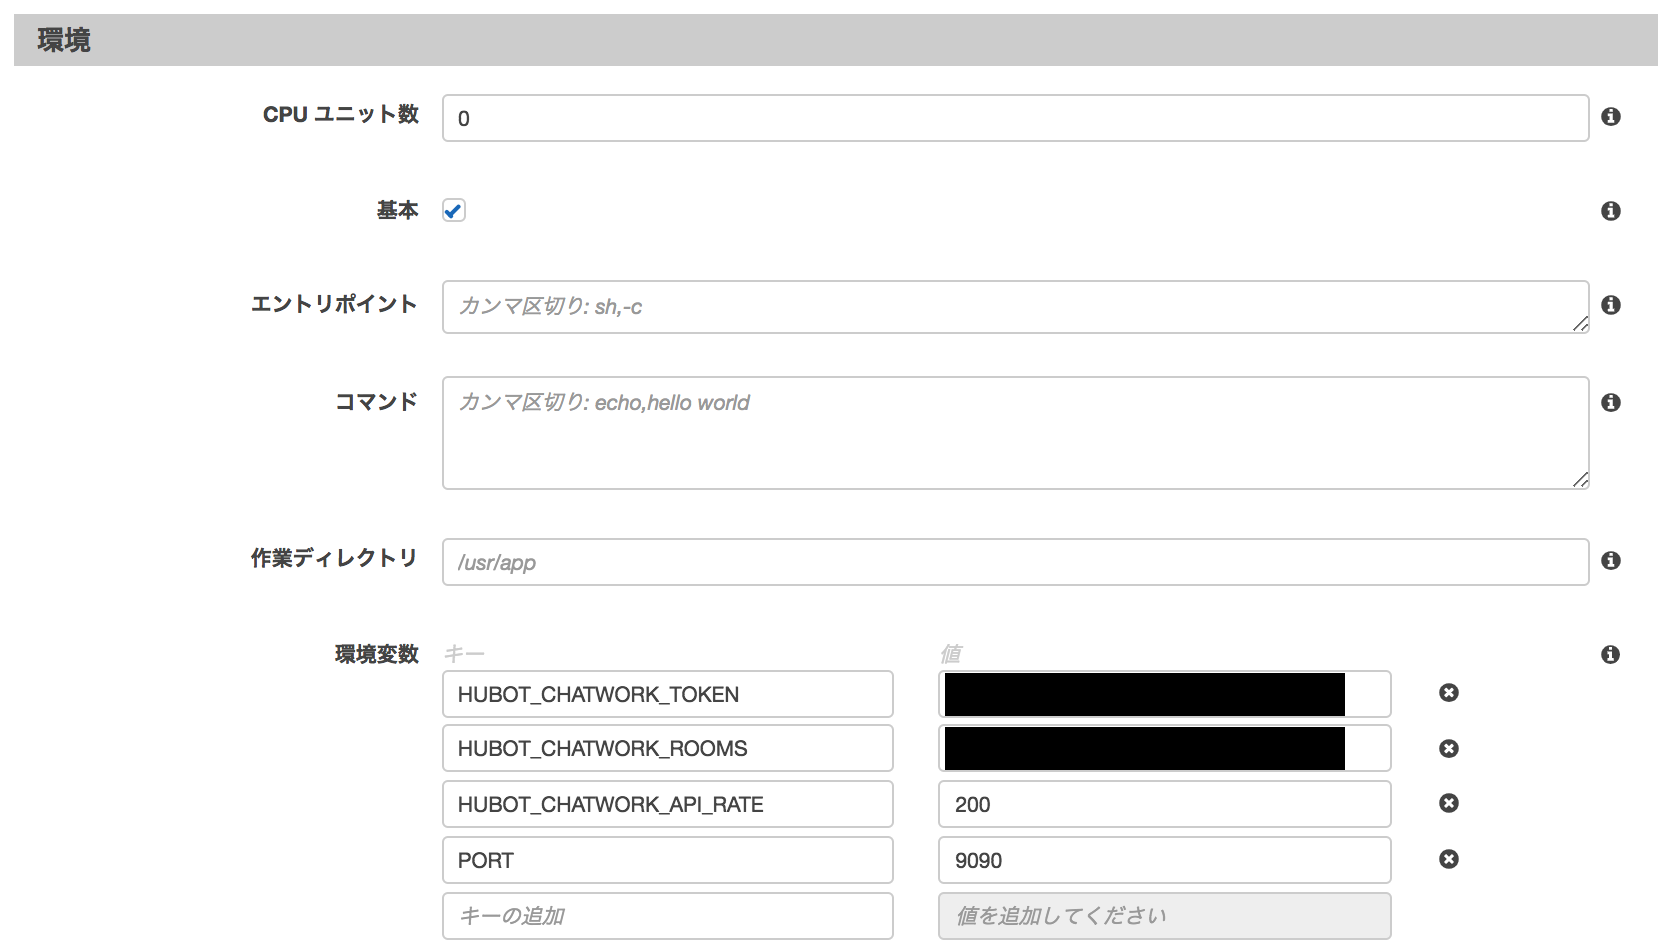Viewport: 1658px width, 952px height.
Task: Focus the CPU ユニット数 input field
Action: pyautogui.click(x=1015, y=118)
